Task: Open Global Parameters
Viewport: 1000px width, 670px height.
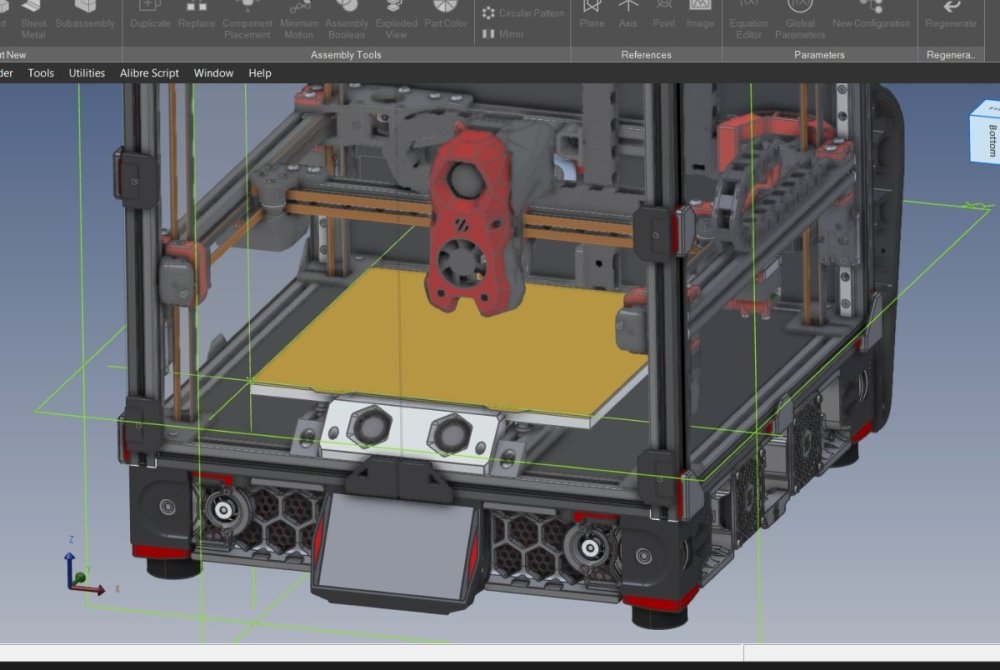Action: coord(800,20)
